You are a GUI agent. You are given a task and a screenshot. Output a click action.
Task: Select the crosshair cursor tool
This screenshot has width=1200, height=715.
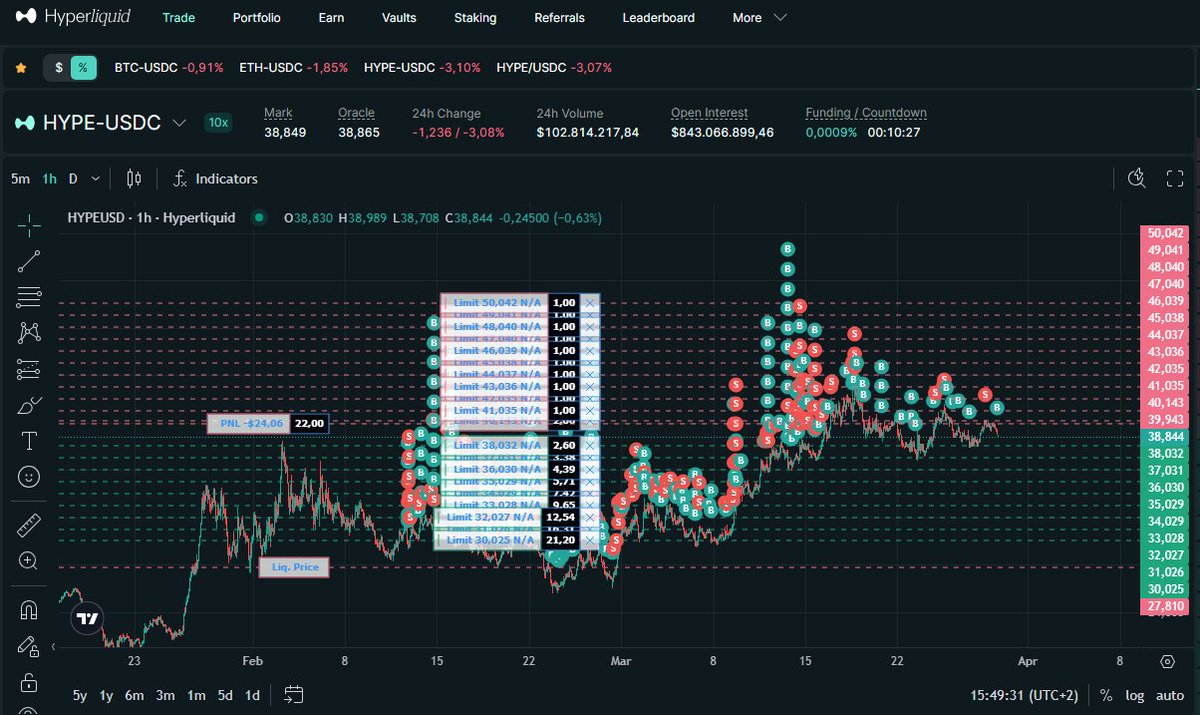29,225
